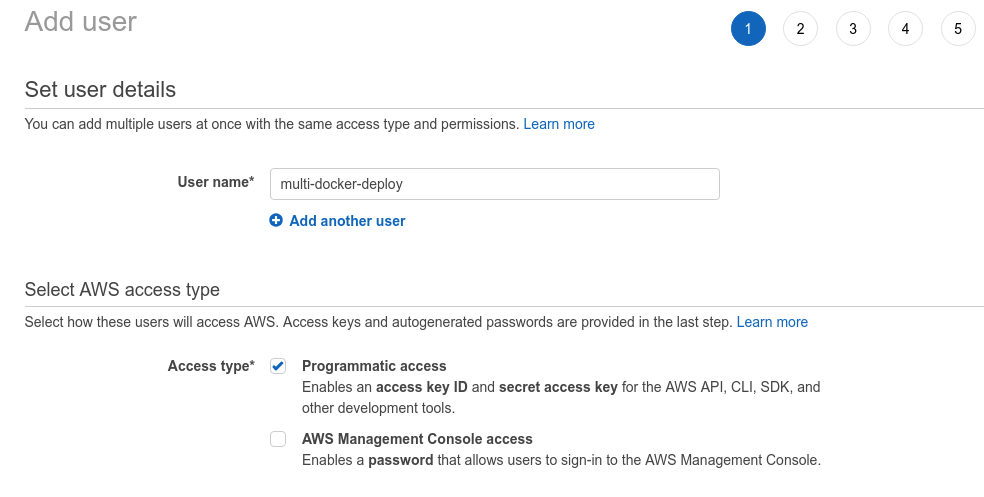Click the Add another user link text
This screenshot has height=497, width=984.
pos(347,221)
